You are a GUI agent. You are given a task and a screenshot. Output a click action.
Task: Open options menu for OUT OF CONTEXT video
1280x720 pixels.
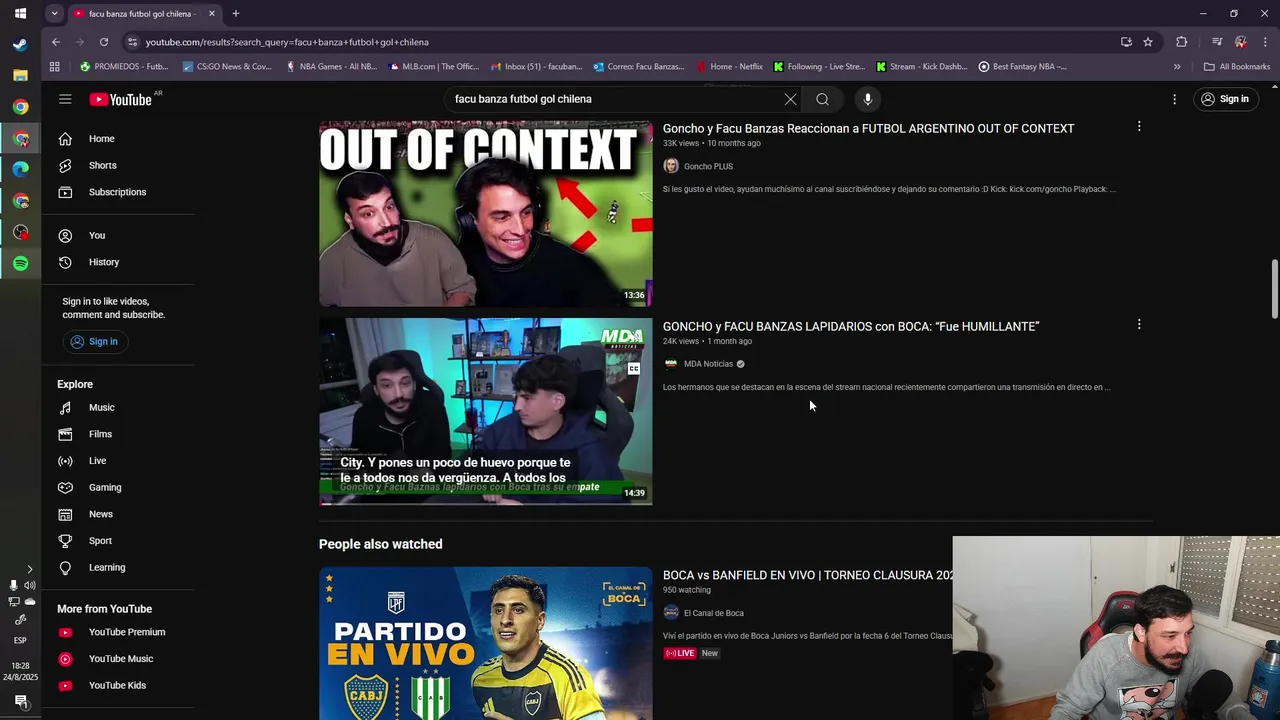coord(1138,126)
